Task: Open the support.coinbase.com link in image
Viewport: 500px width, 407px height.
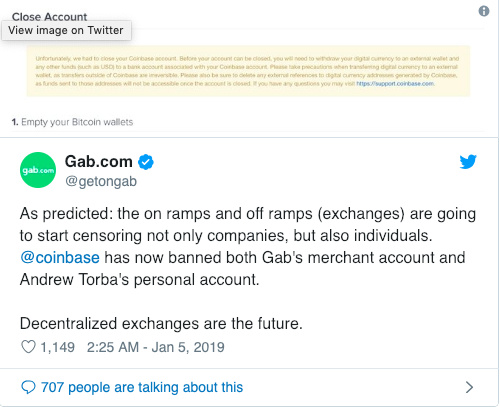Action: click(x=395, y=84)
